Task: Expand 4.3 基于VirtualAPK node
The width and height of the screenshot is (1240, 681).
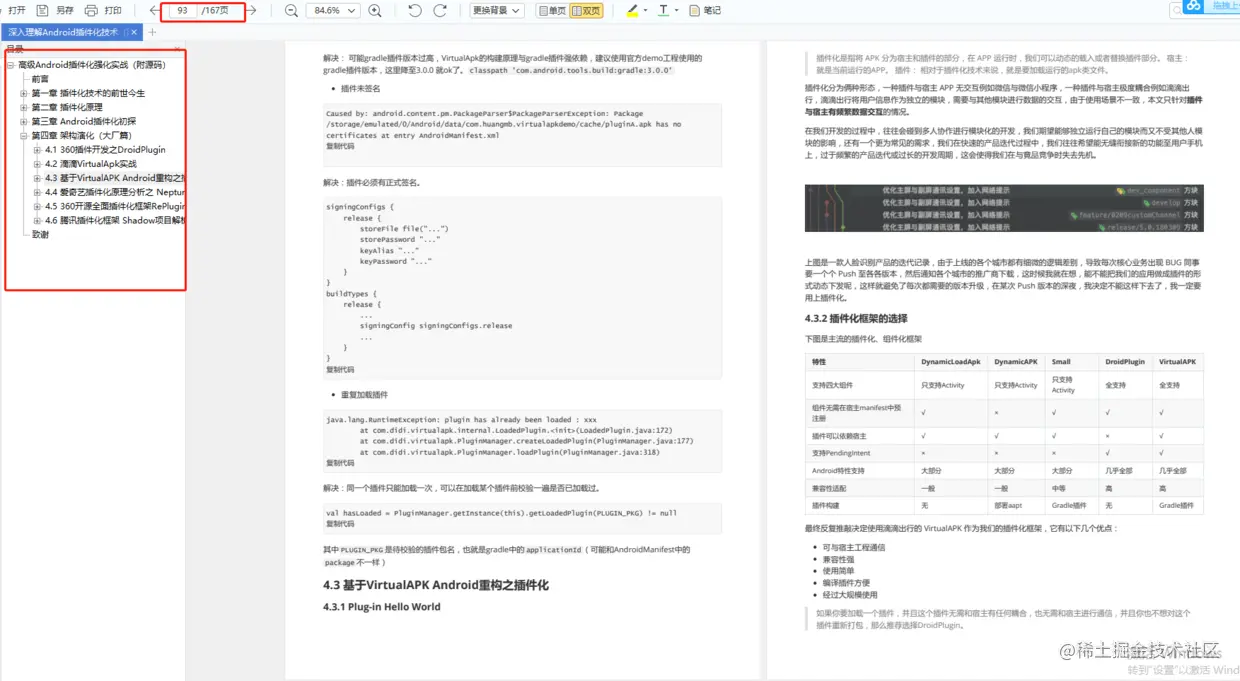Action: click(x=37, y=178)
